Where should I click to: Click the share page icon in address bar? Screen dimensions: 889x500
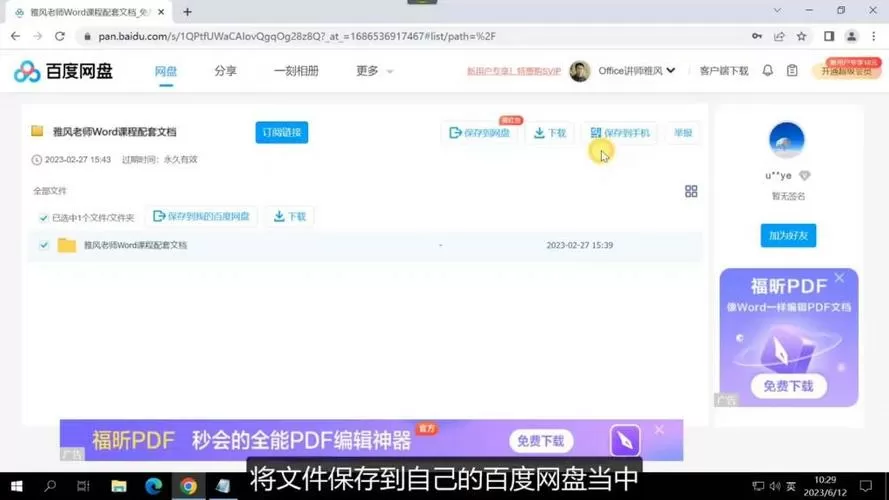(779, 36)
